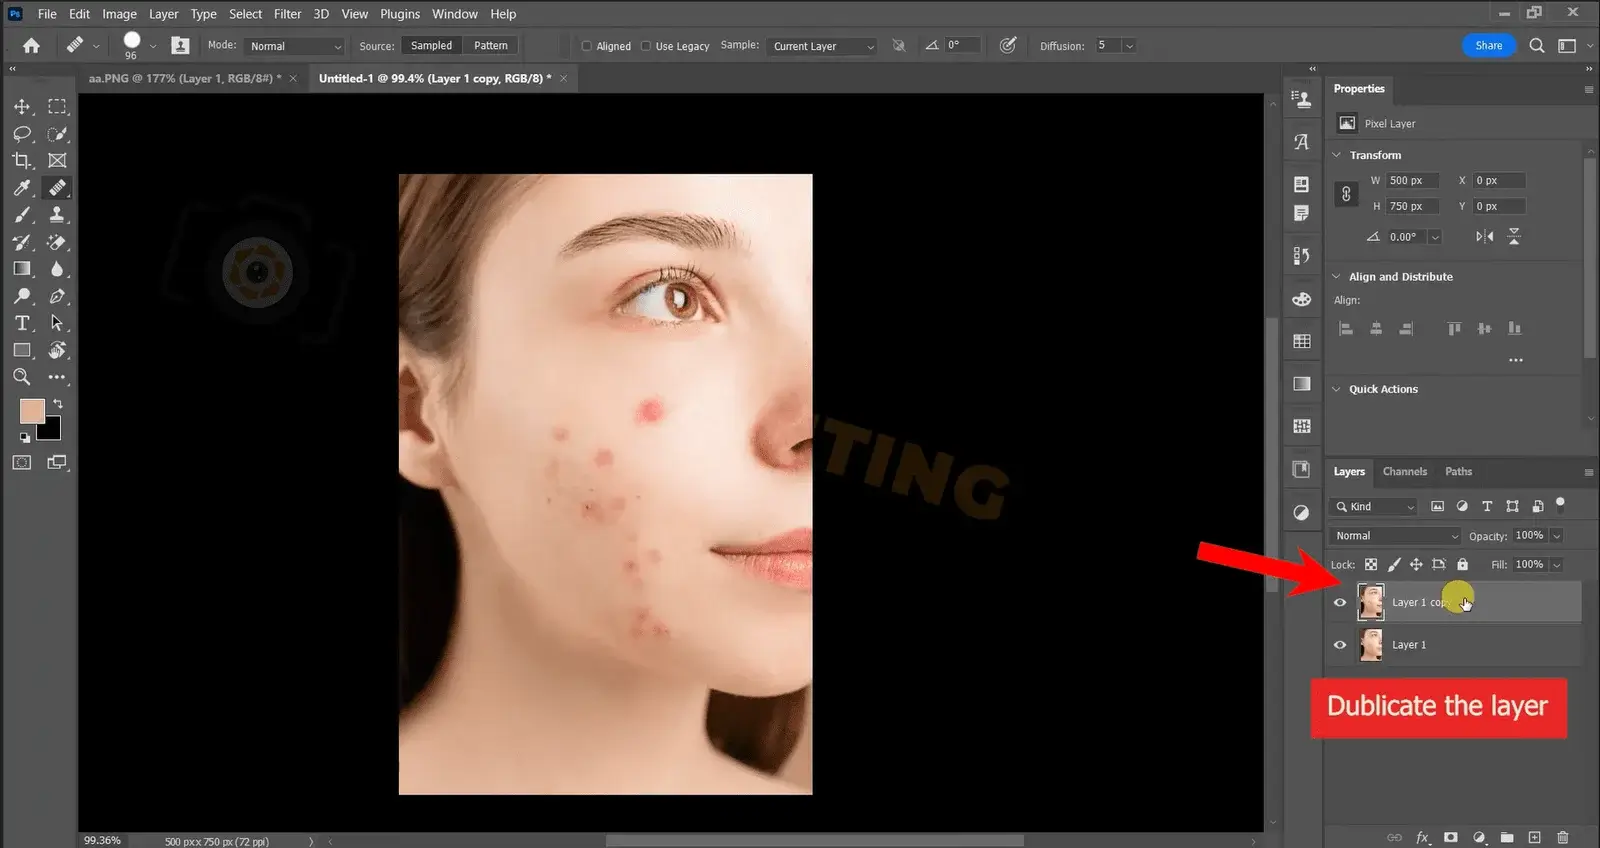Select the Crop tool
Image resolution: width=1600 pixels, height=848 pixels.
22,161
